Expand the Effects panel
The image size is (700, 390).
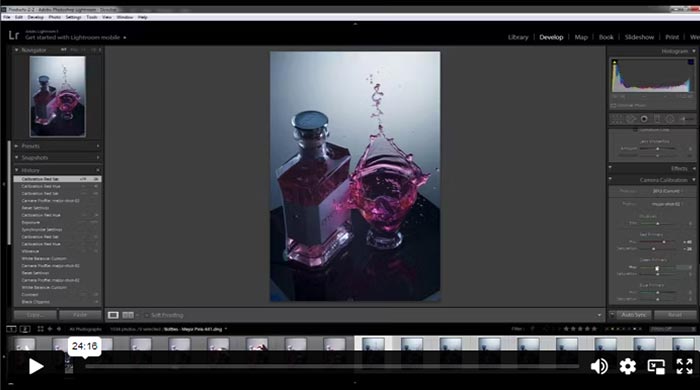694,168
